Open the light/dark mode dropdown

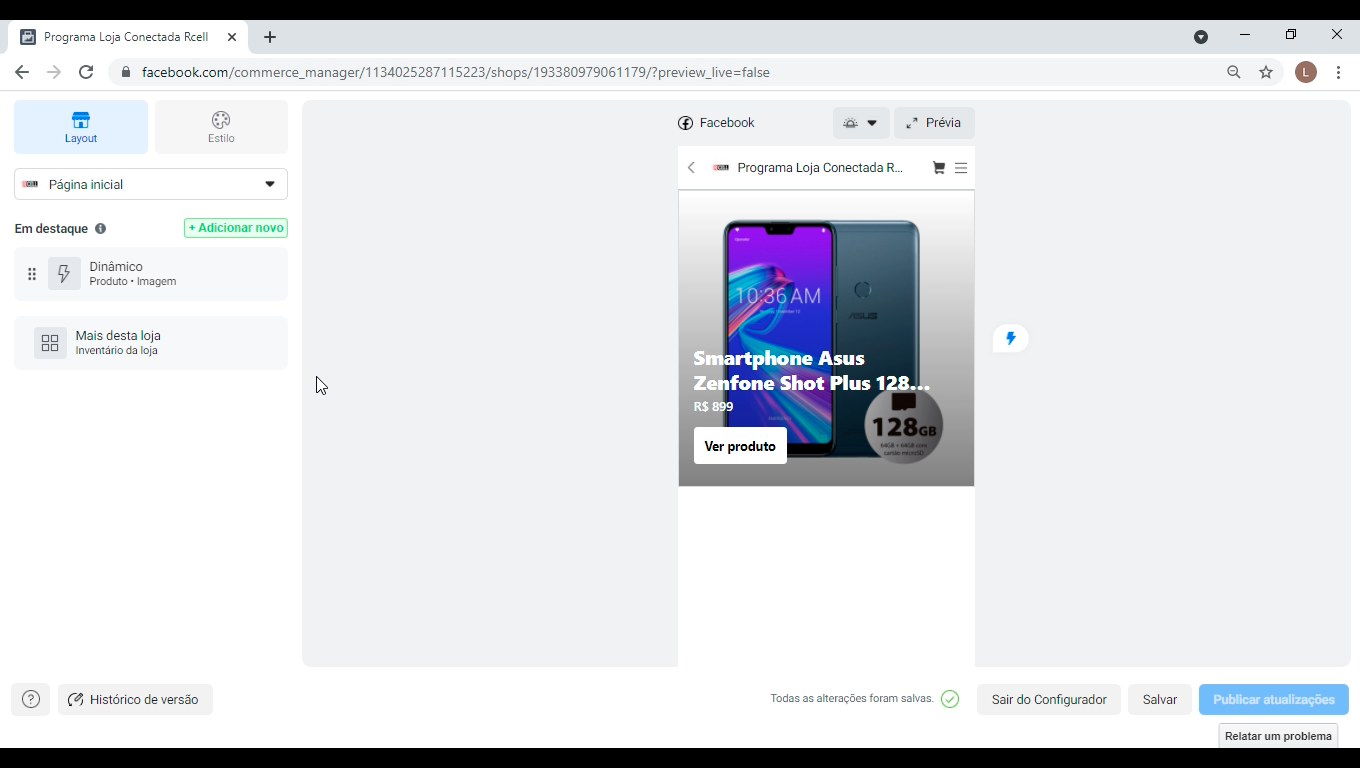[860, 123]
